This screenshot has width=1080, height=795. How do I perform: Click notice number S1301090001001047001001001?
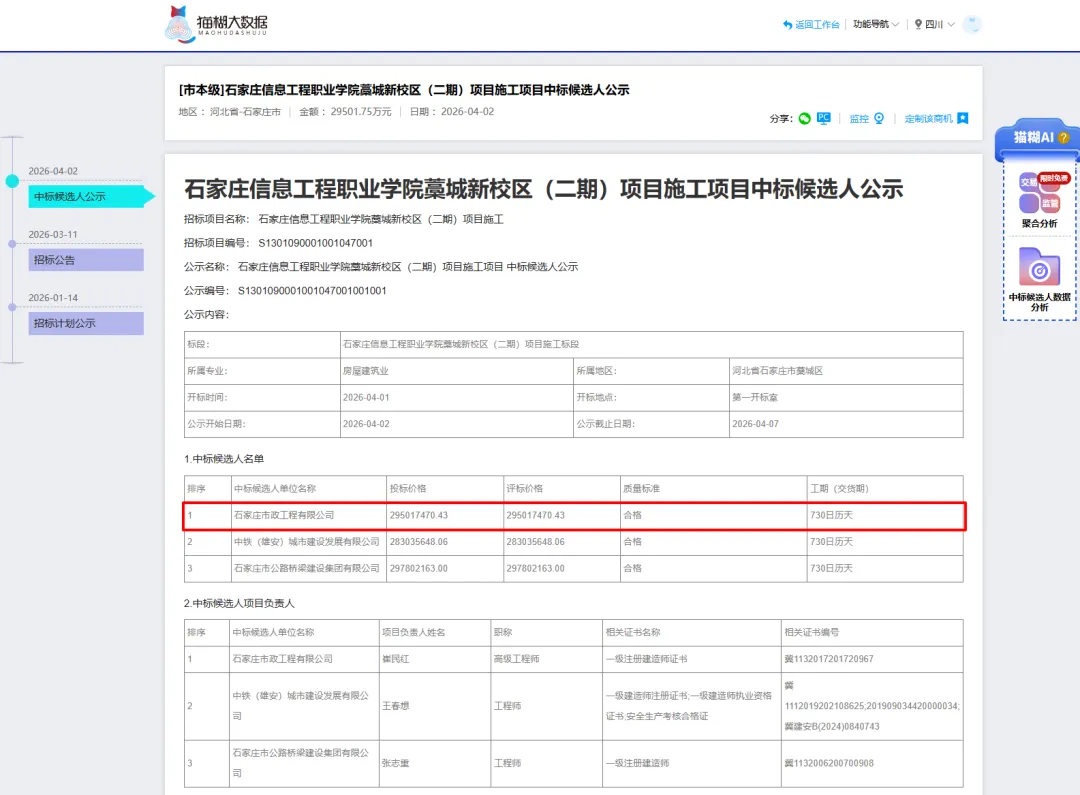(x=312, y=291)
